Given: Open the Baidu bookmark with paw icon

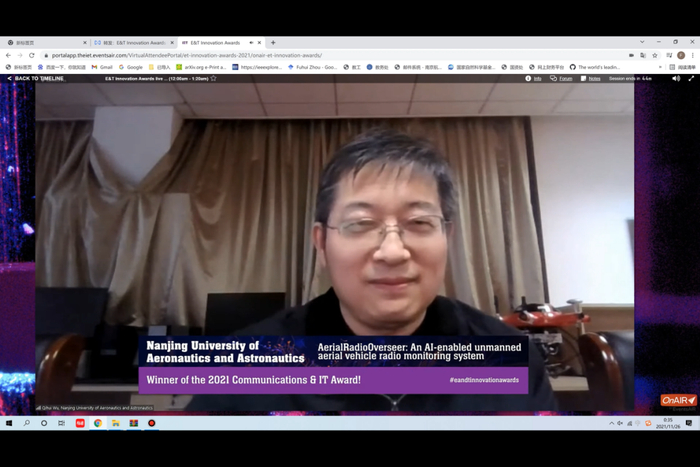Looking at the screenshot, I should pyautogui.click(x=62, y=67).
